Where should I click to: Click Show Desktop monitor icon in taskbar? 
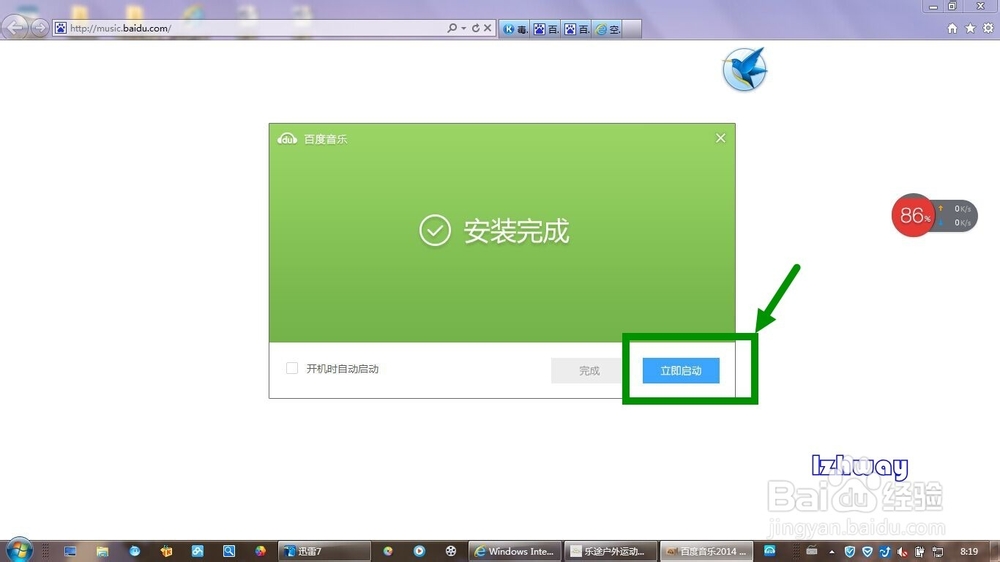(70, 551)
